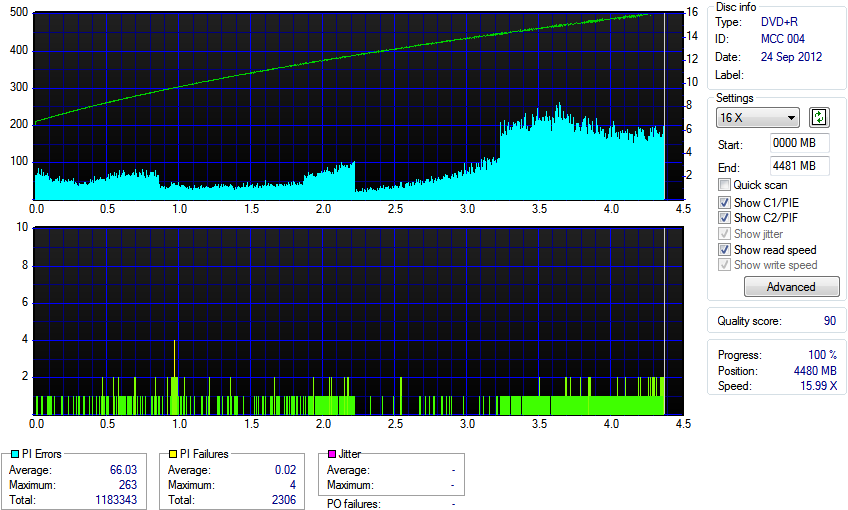Click PI Errors total value 1183343
Viewport: 848px width, 510px height.
pyautogui.click(x=116, y=500)
